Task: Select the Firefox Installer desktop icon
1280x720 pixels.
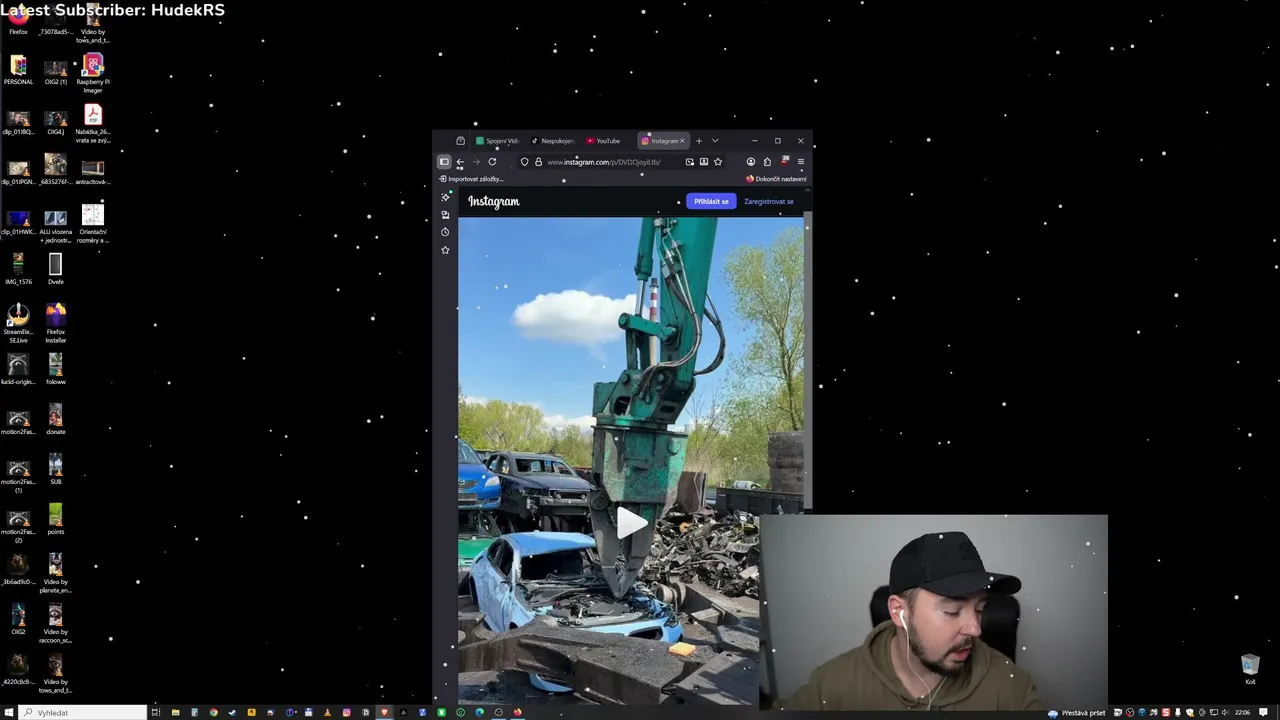Action: pos(55,324)
